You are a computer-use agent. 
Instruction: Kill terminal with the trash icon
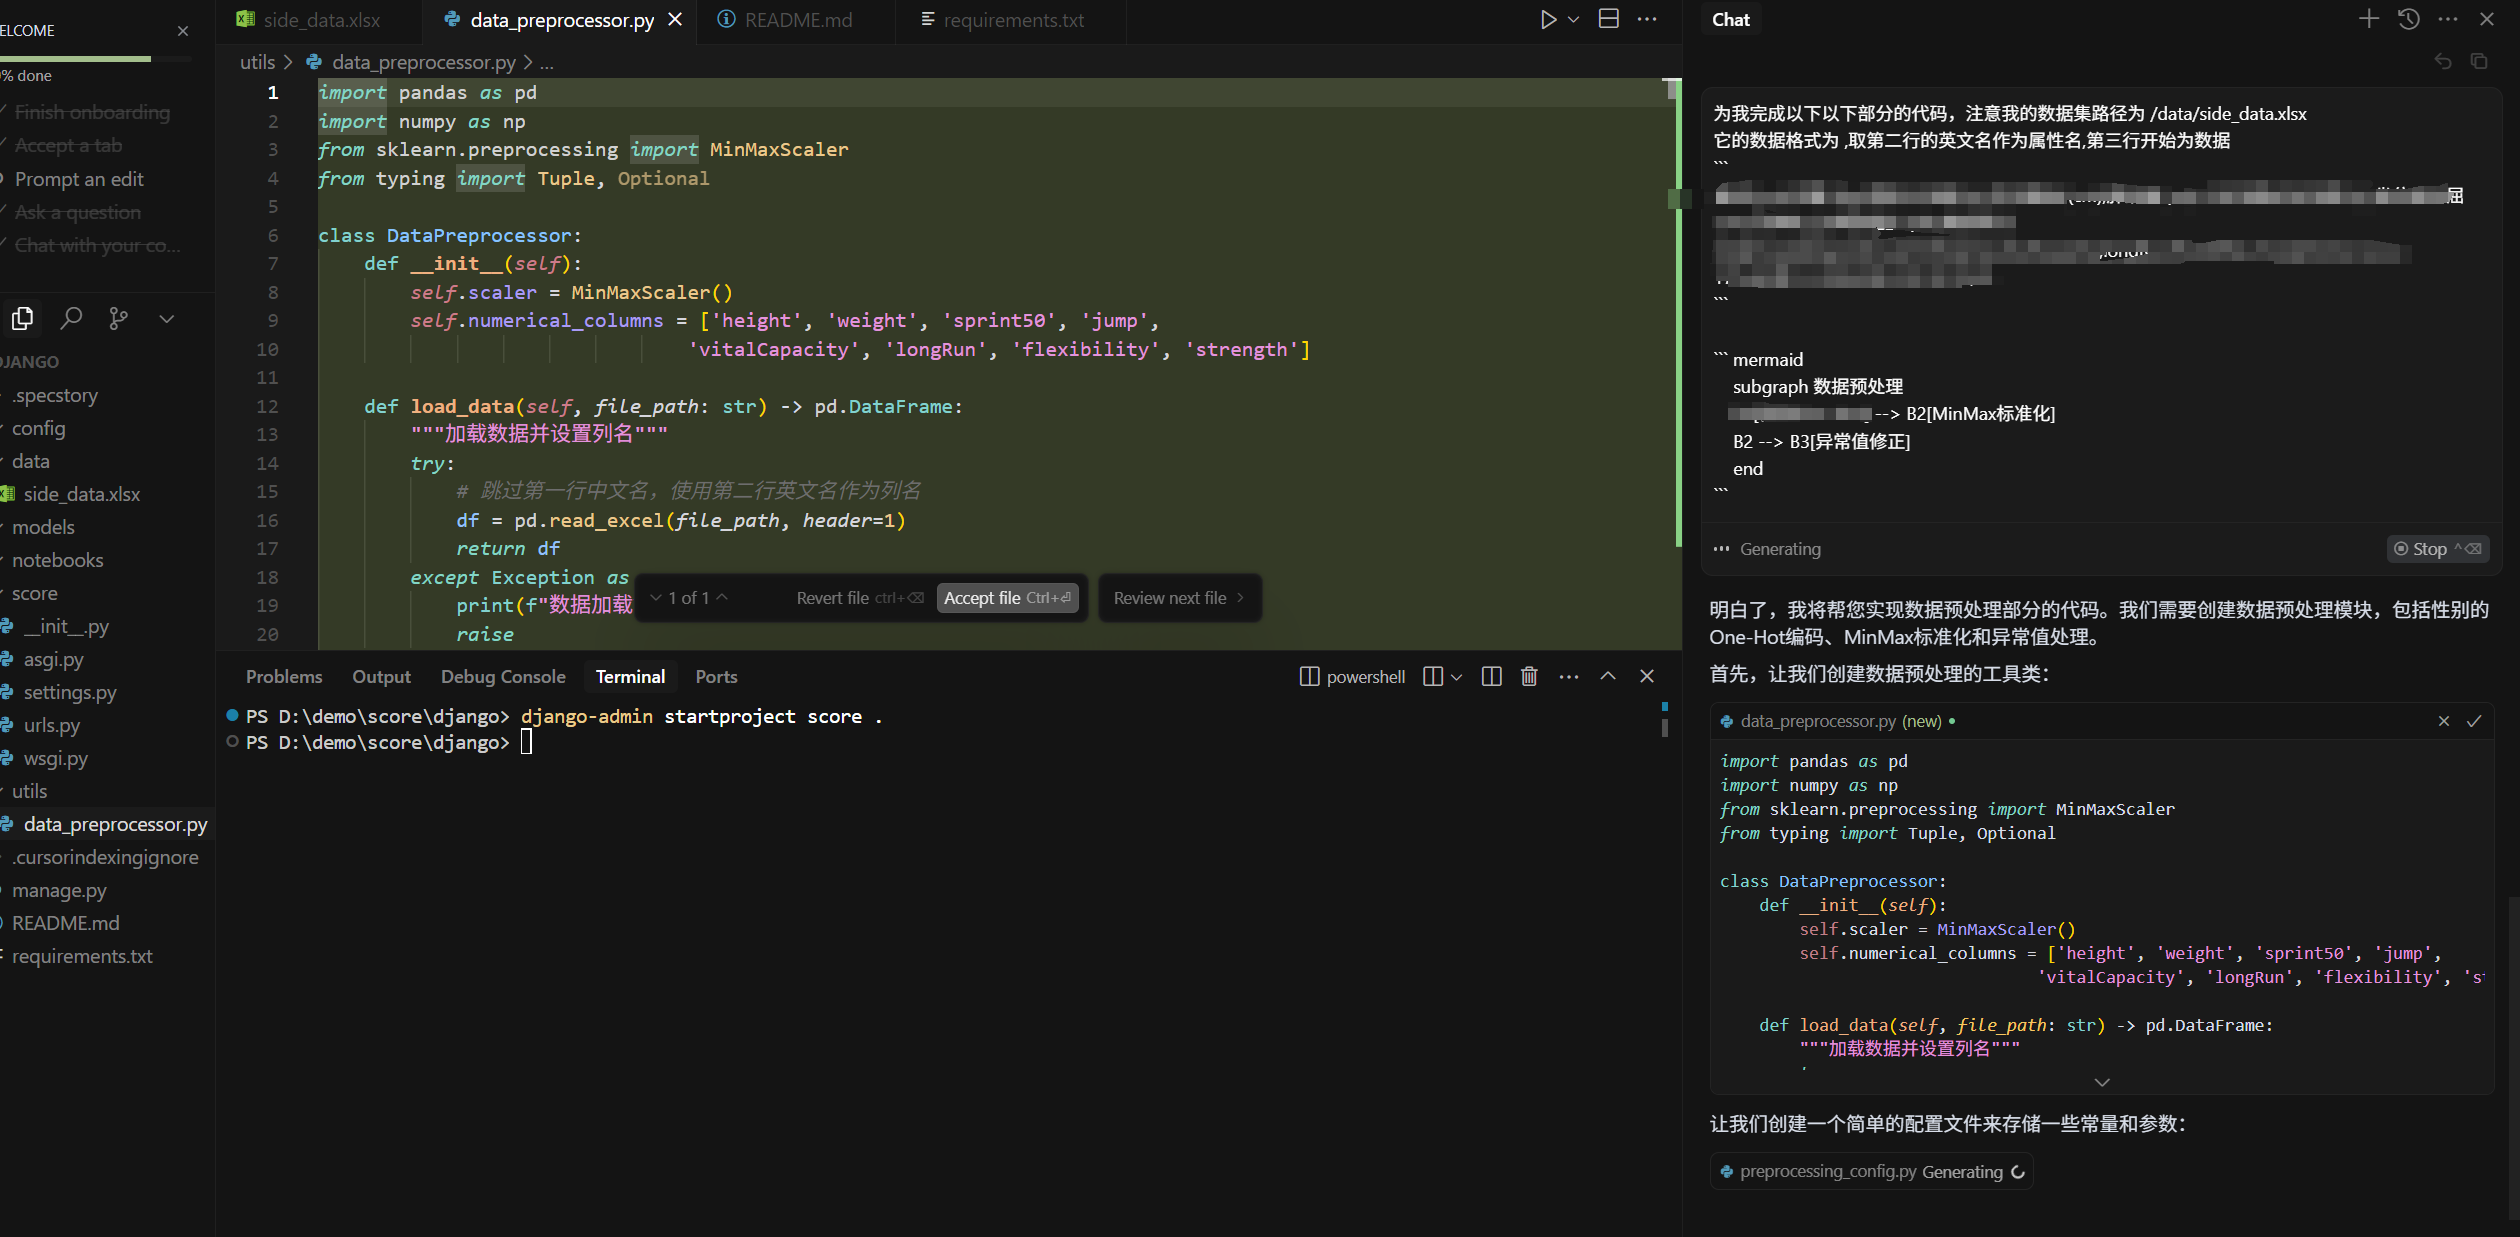(1529, 677)
